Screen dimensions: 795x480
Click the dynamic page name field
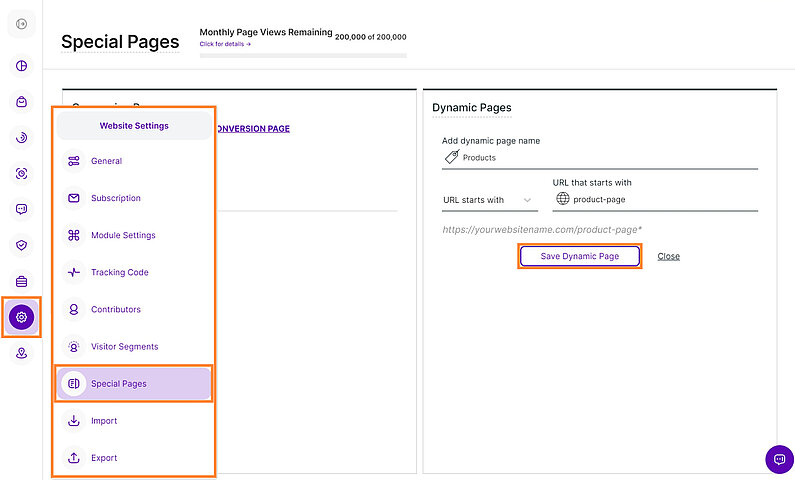pyautogui.click(x=605, y=158)
